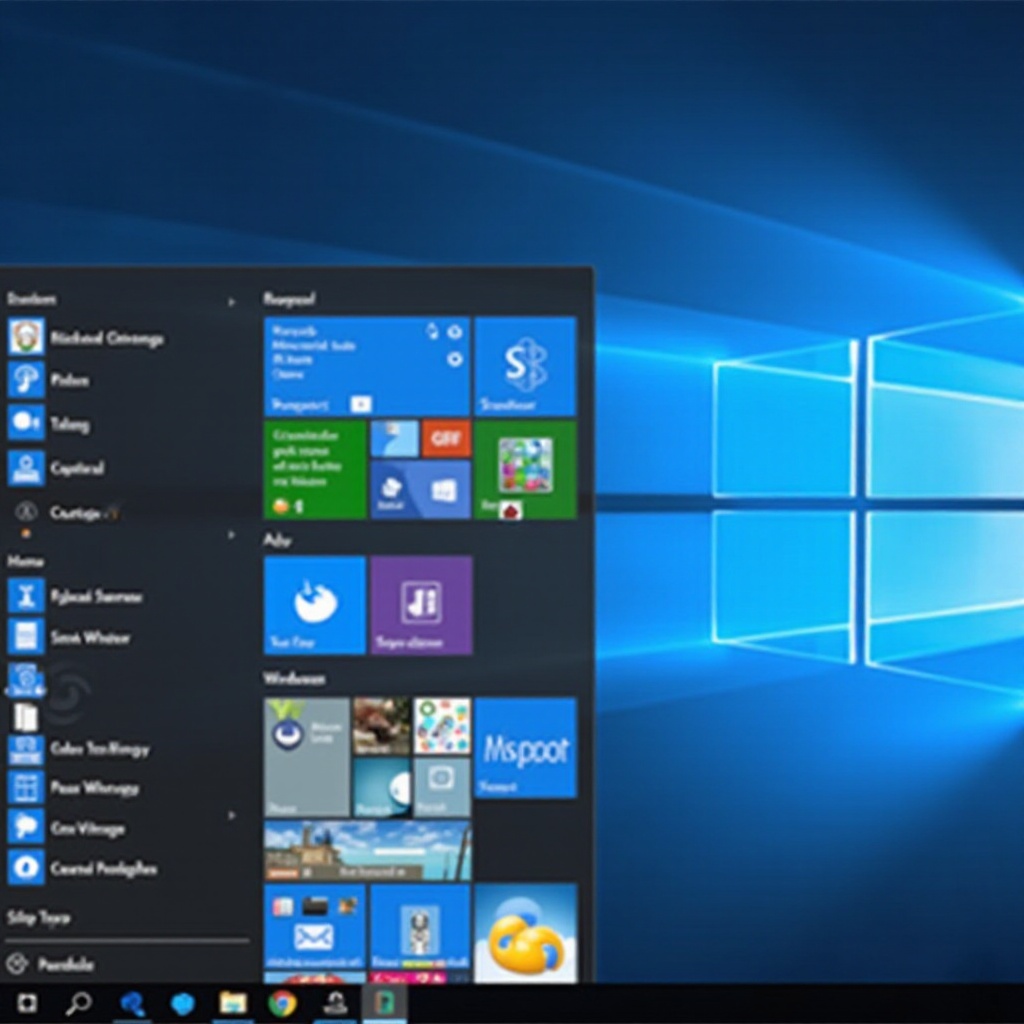
Task: Open the landscape photo wide tile
Action: [367, 850]
